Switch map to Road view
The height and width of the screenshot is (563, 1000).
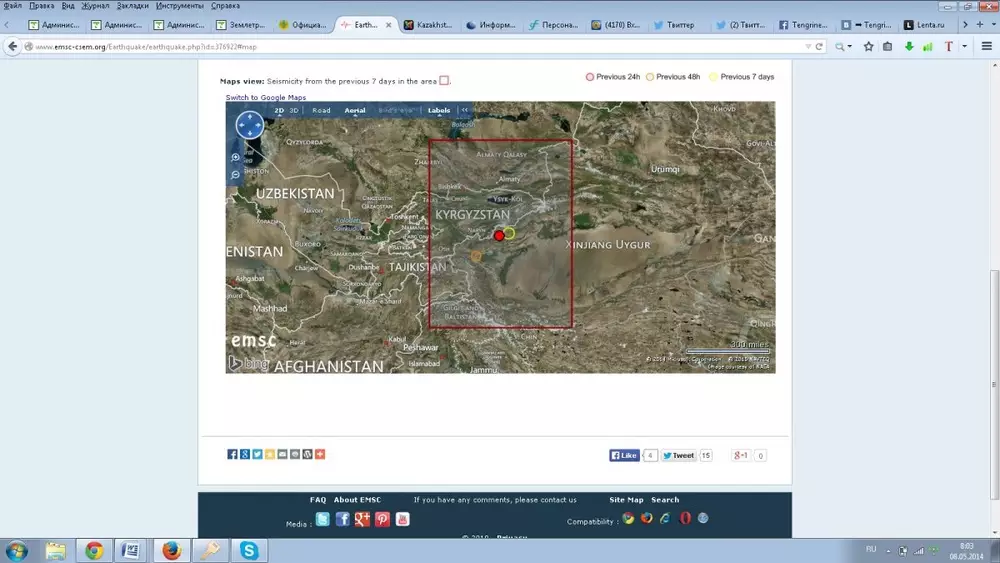click(x=321, y=110)
